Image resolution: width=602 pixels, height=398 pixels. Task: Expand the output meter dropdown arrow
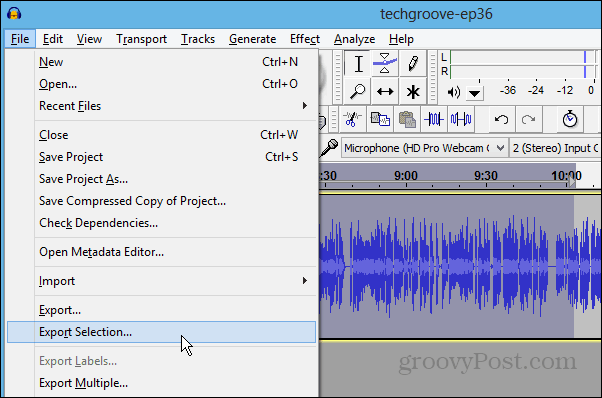pos(475,93)
